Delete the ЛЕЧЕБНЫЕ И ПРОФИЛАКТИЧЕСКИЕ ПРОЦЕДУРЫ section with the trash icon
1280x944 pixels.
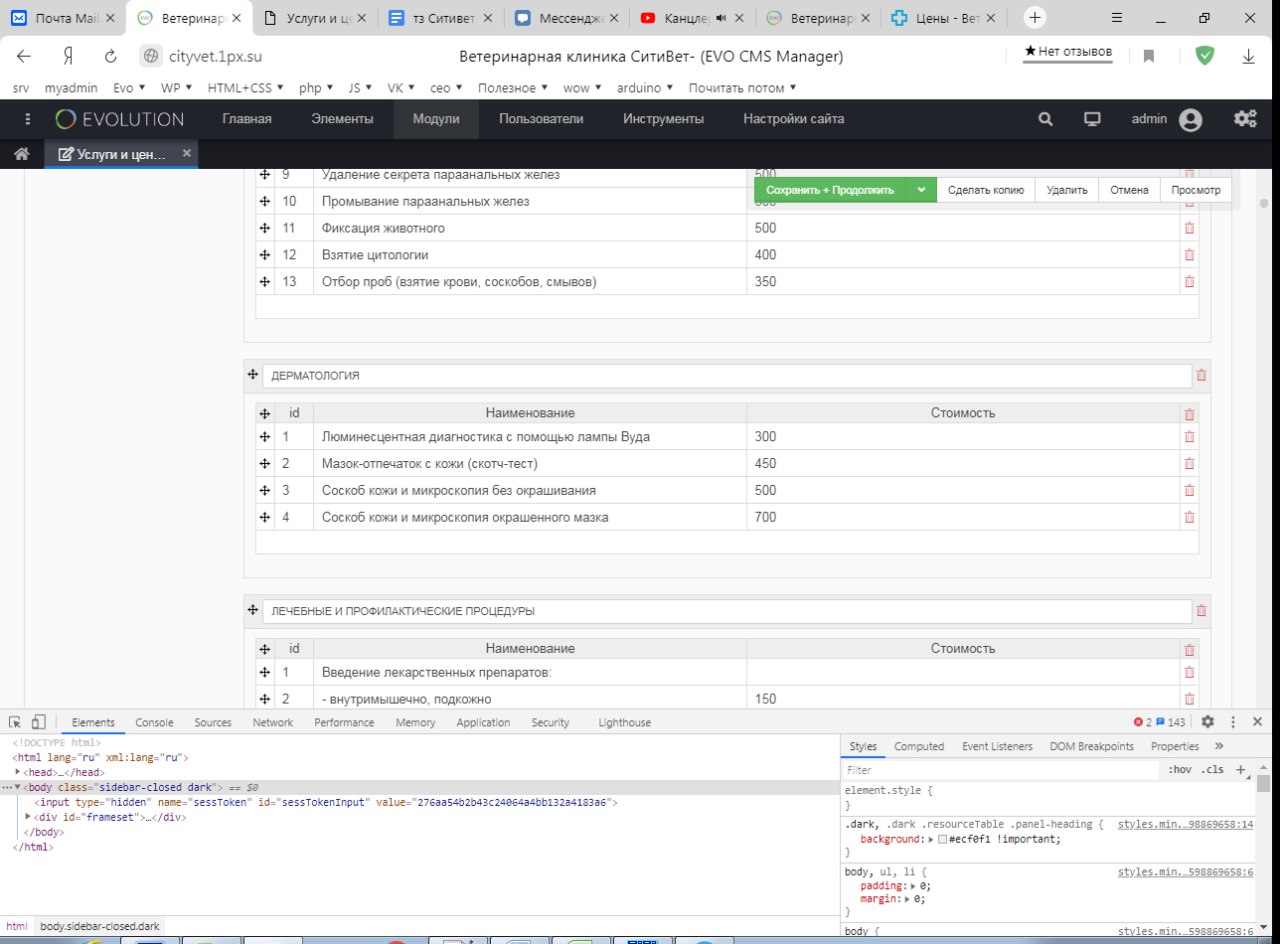click(x=1201, y=611)
